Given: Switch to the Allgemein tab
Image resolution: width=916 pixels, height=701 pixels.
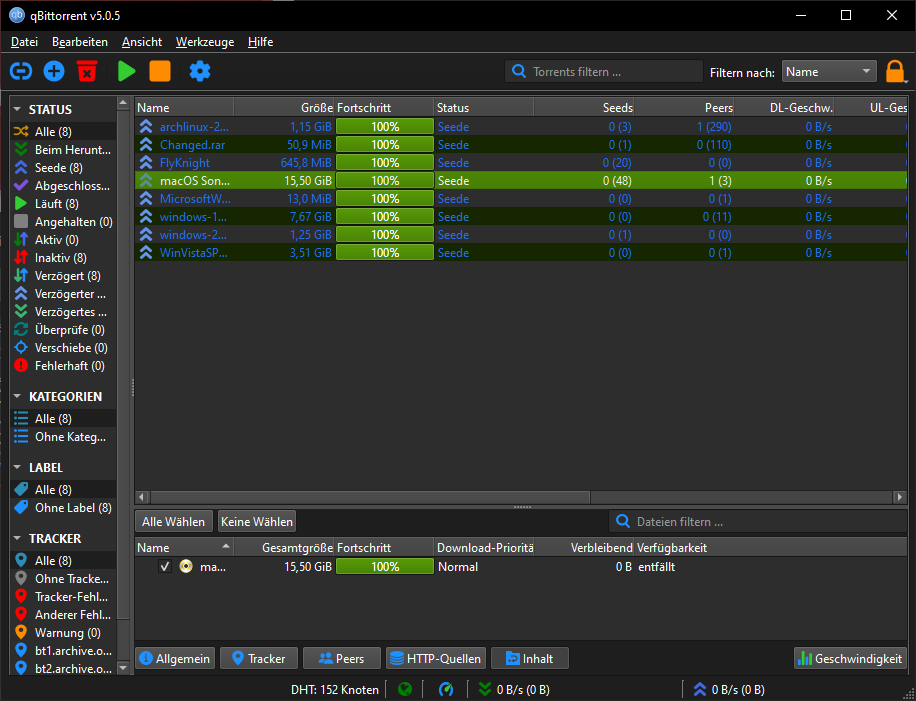Looking at the screenshot, I should (x=175, y=658).
